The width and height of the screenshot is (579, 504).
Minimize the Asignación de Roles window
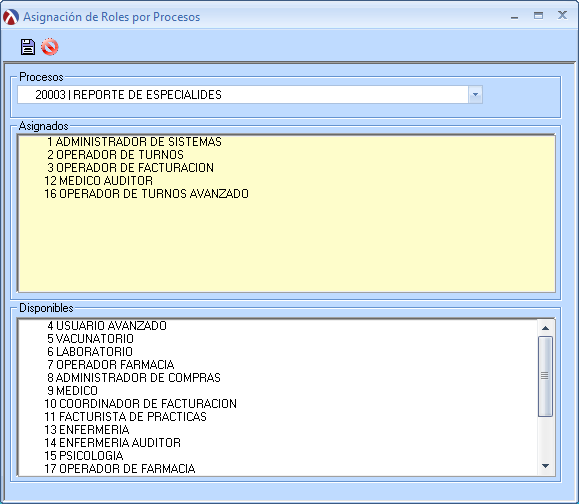tap(514, 16)
